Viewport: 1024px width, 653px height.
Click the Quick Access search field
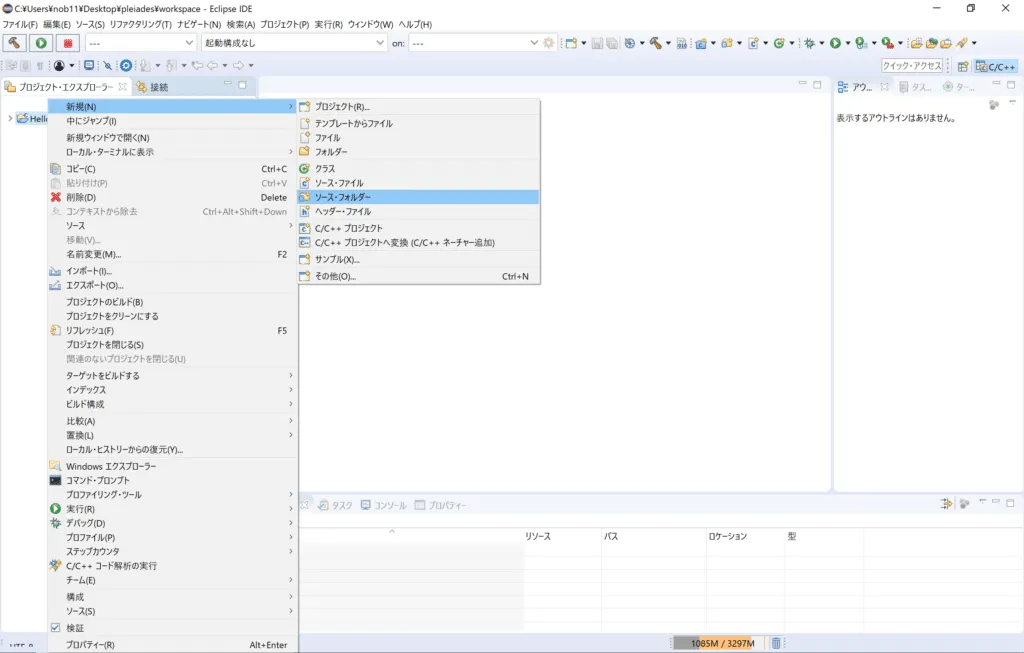click(912, 66)
